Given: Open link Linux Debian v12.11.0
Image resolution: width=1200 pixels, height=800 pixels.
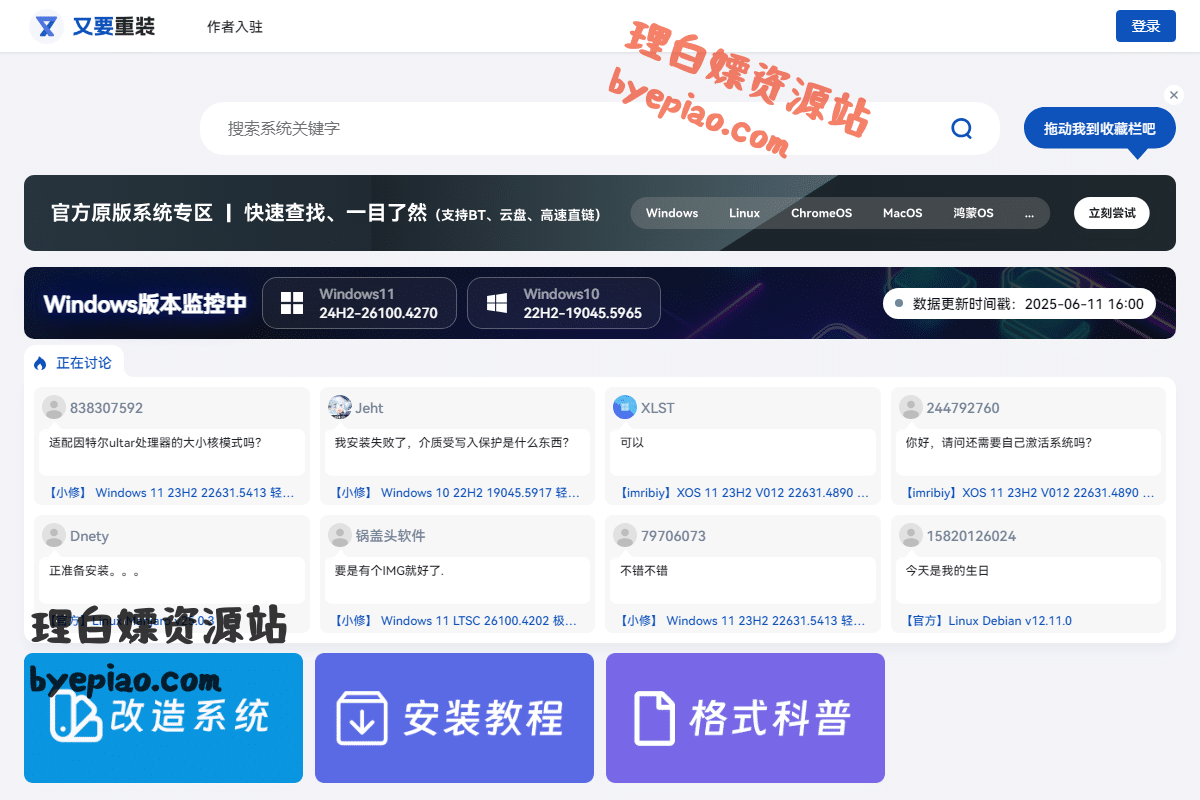Looking at the screenshot, I should tap(988, 621).
